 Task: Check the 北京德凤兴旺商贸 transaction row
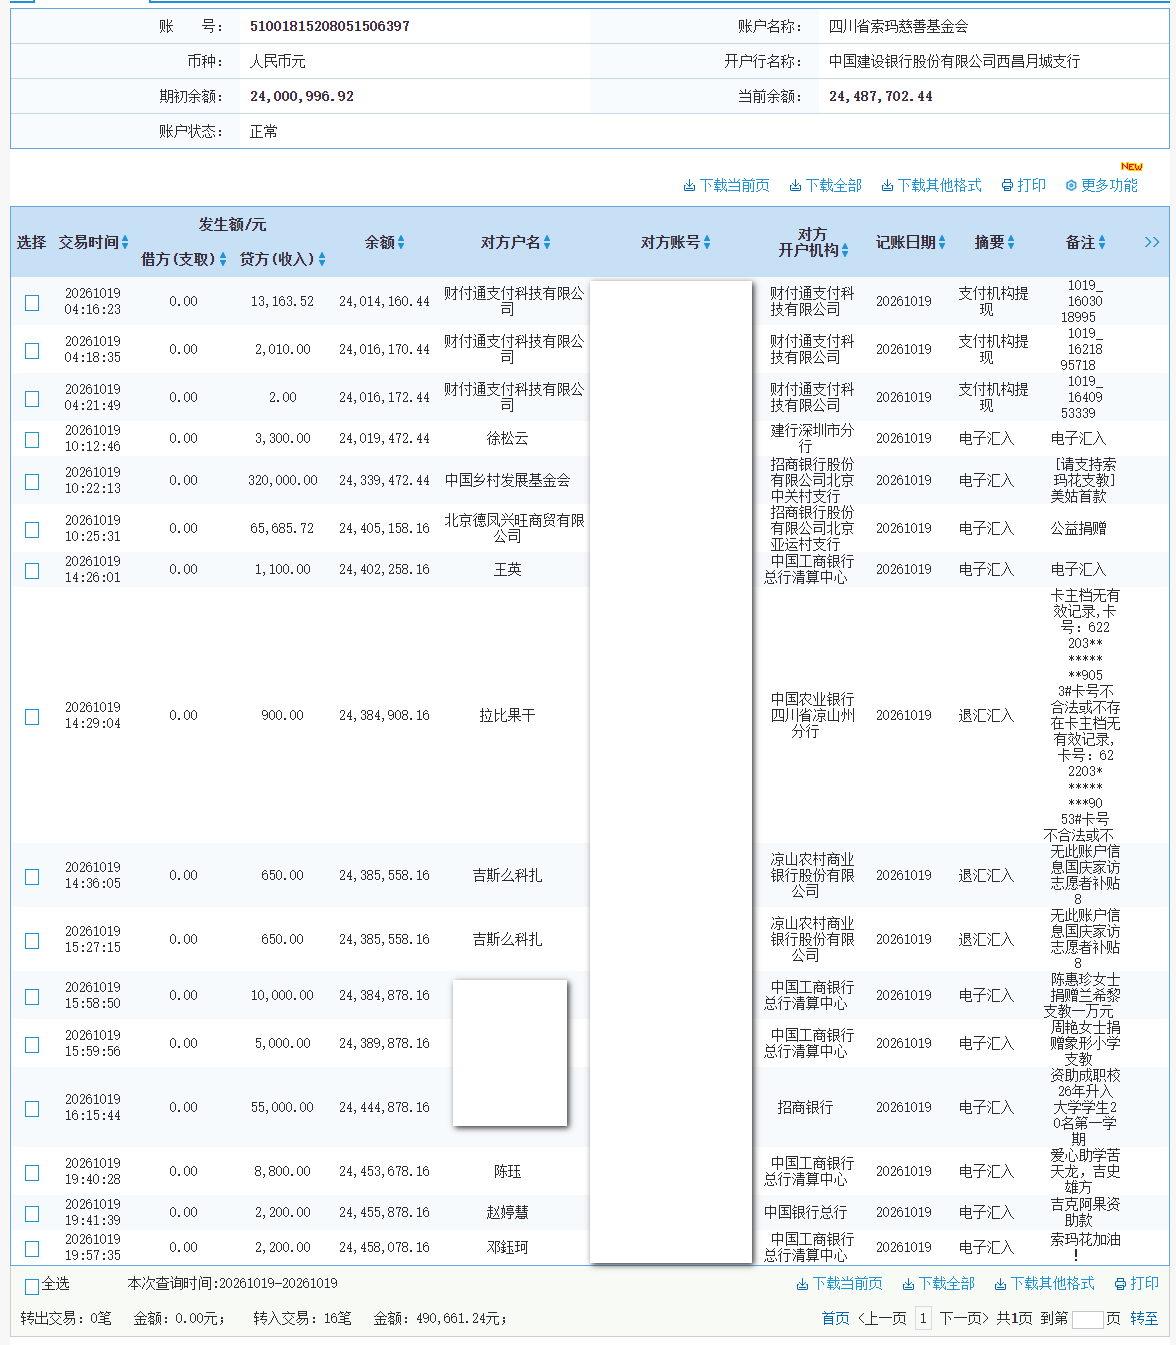click(32, 529)
